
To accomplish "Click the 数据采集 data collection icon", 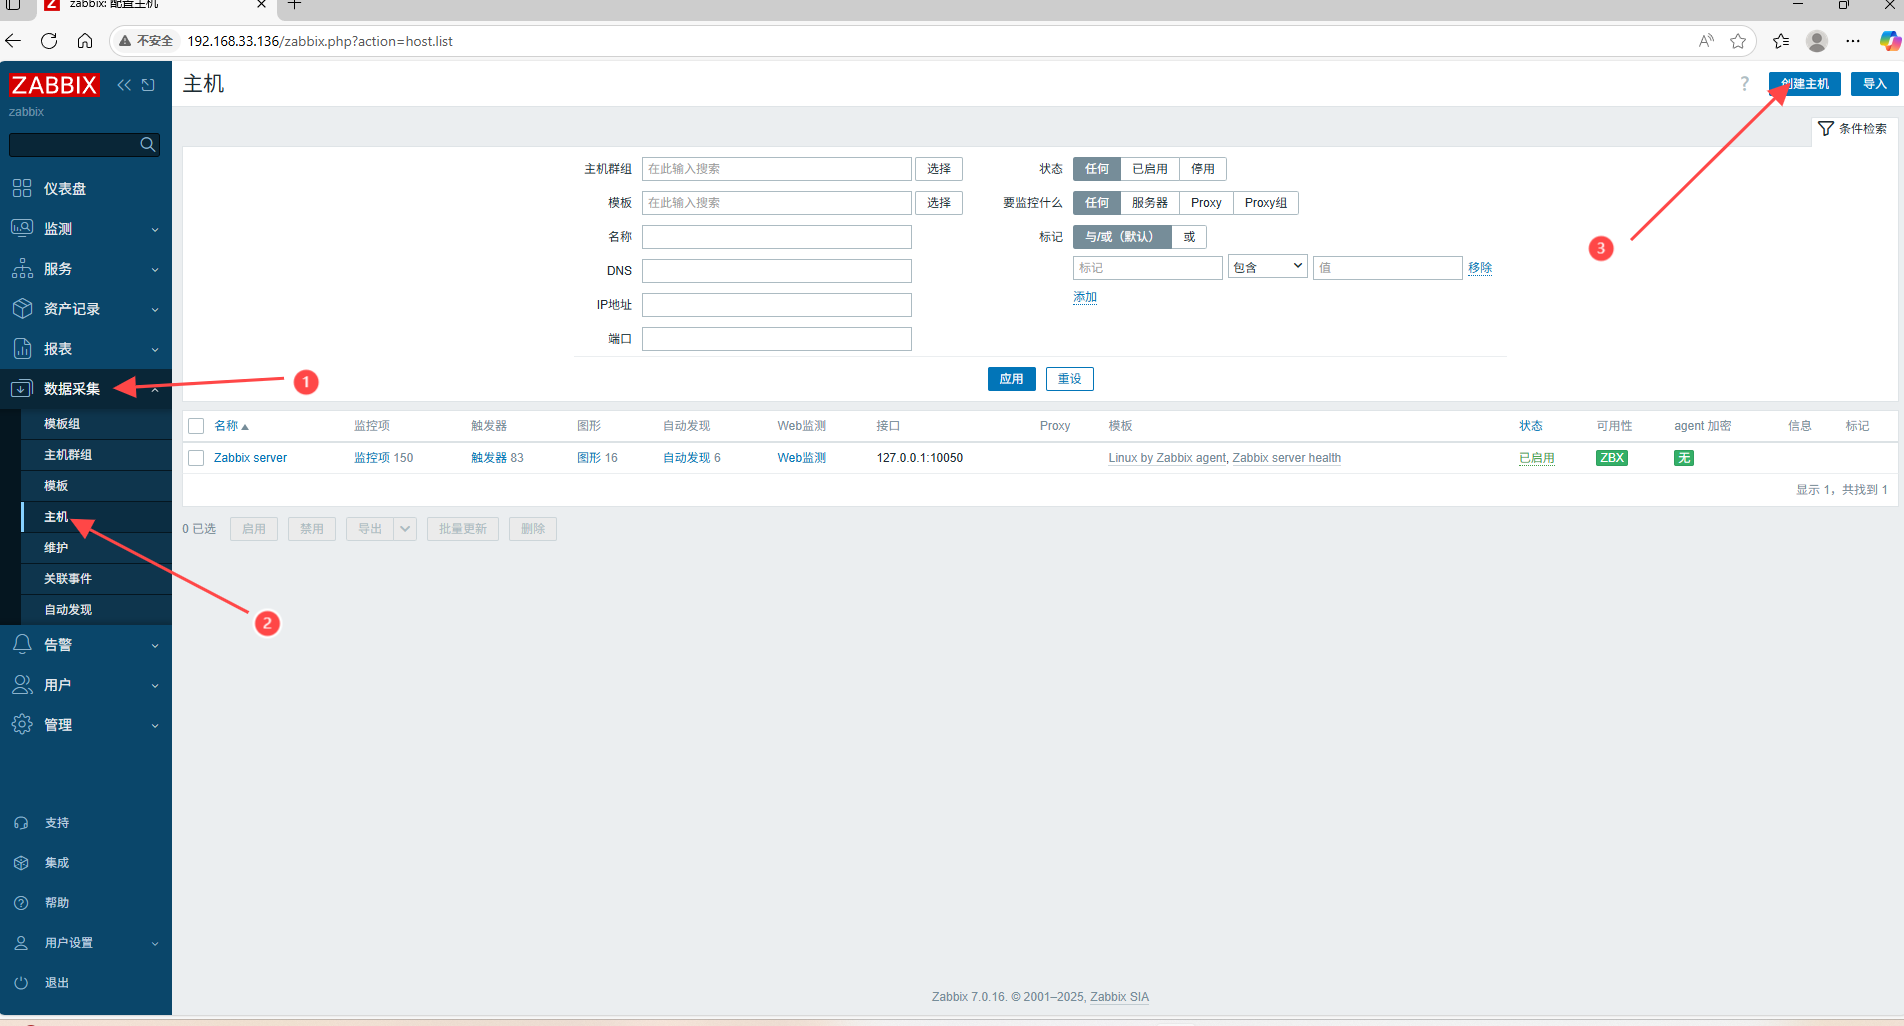I will tap(22, 388).
